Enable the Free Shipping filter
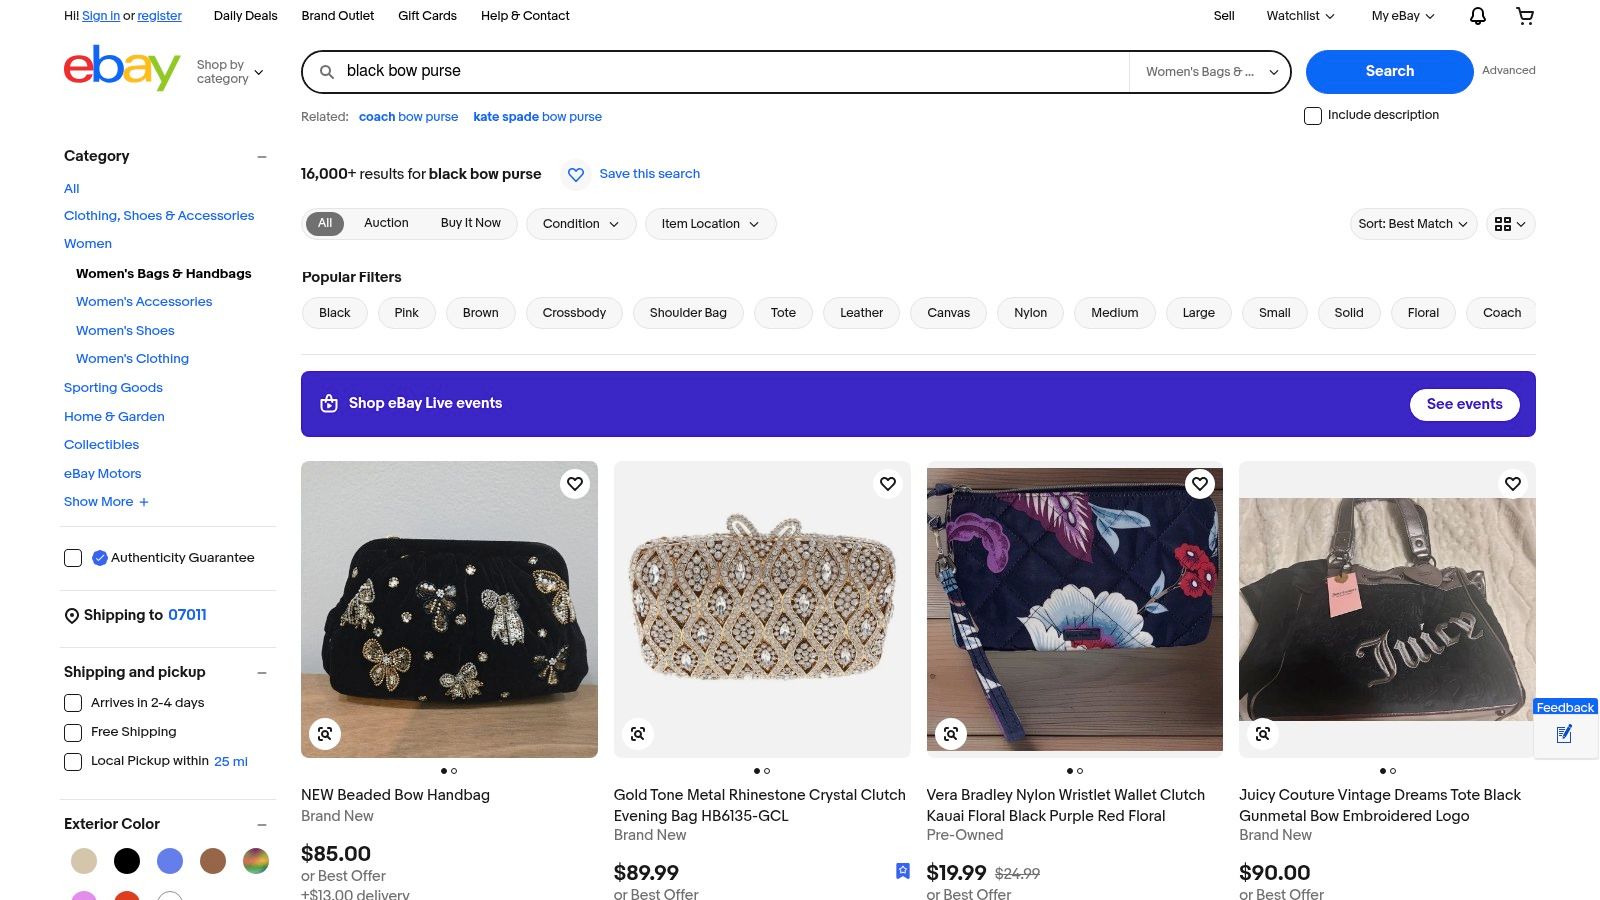 (73, 732)
